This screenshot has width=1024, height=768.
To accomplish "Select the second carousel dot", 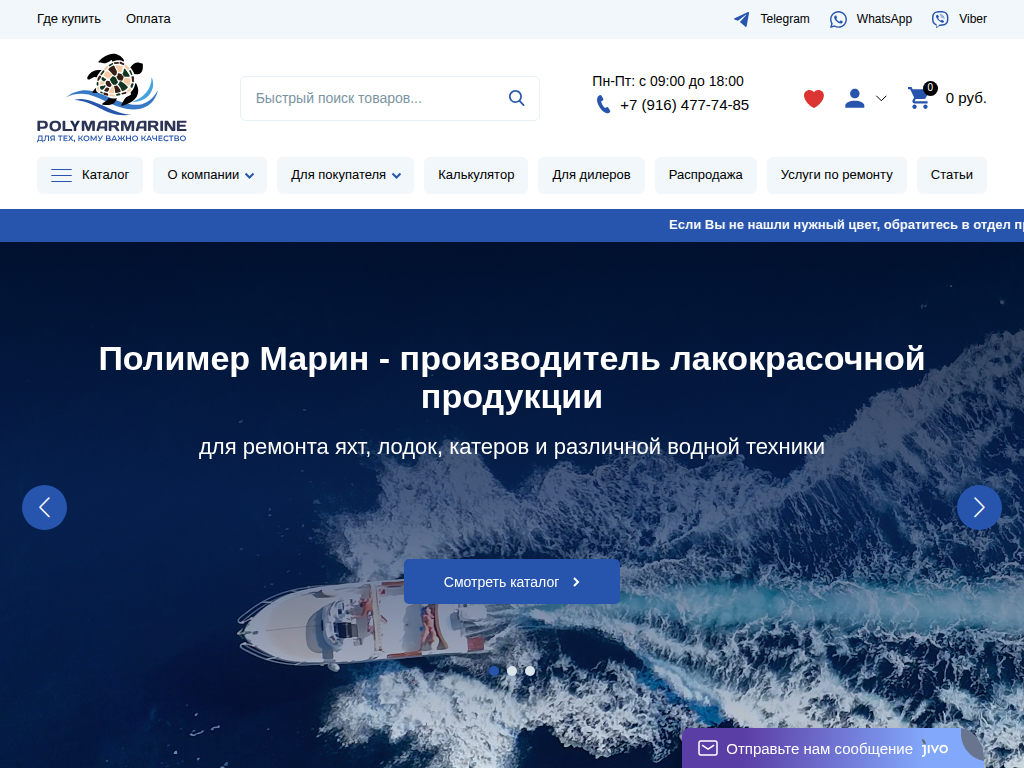I will point(511,671).
